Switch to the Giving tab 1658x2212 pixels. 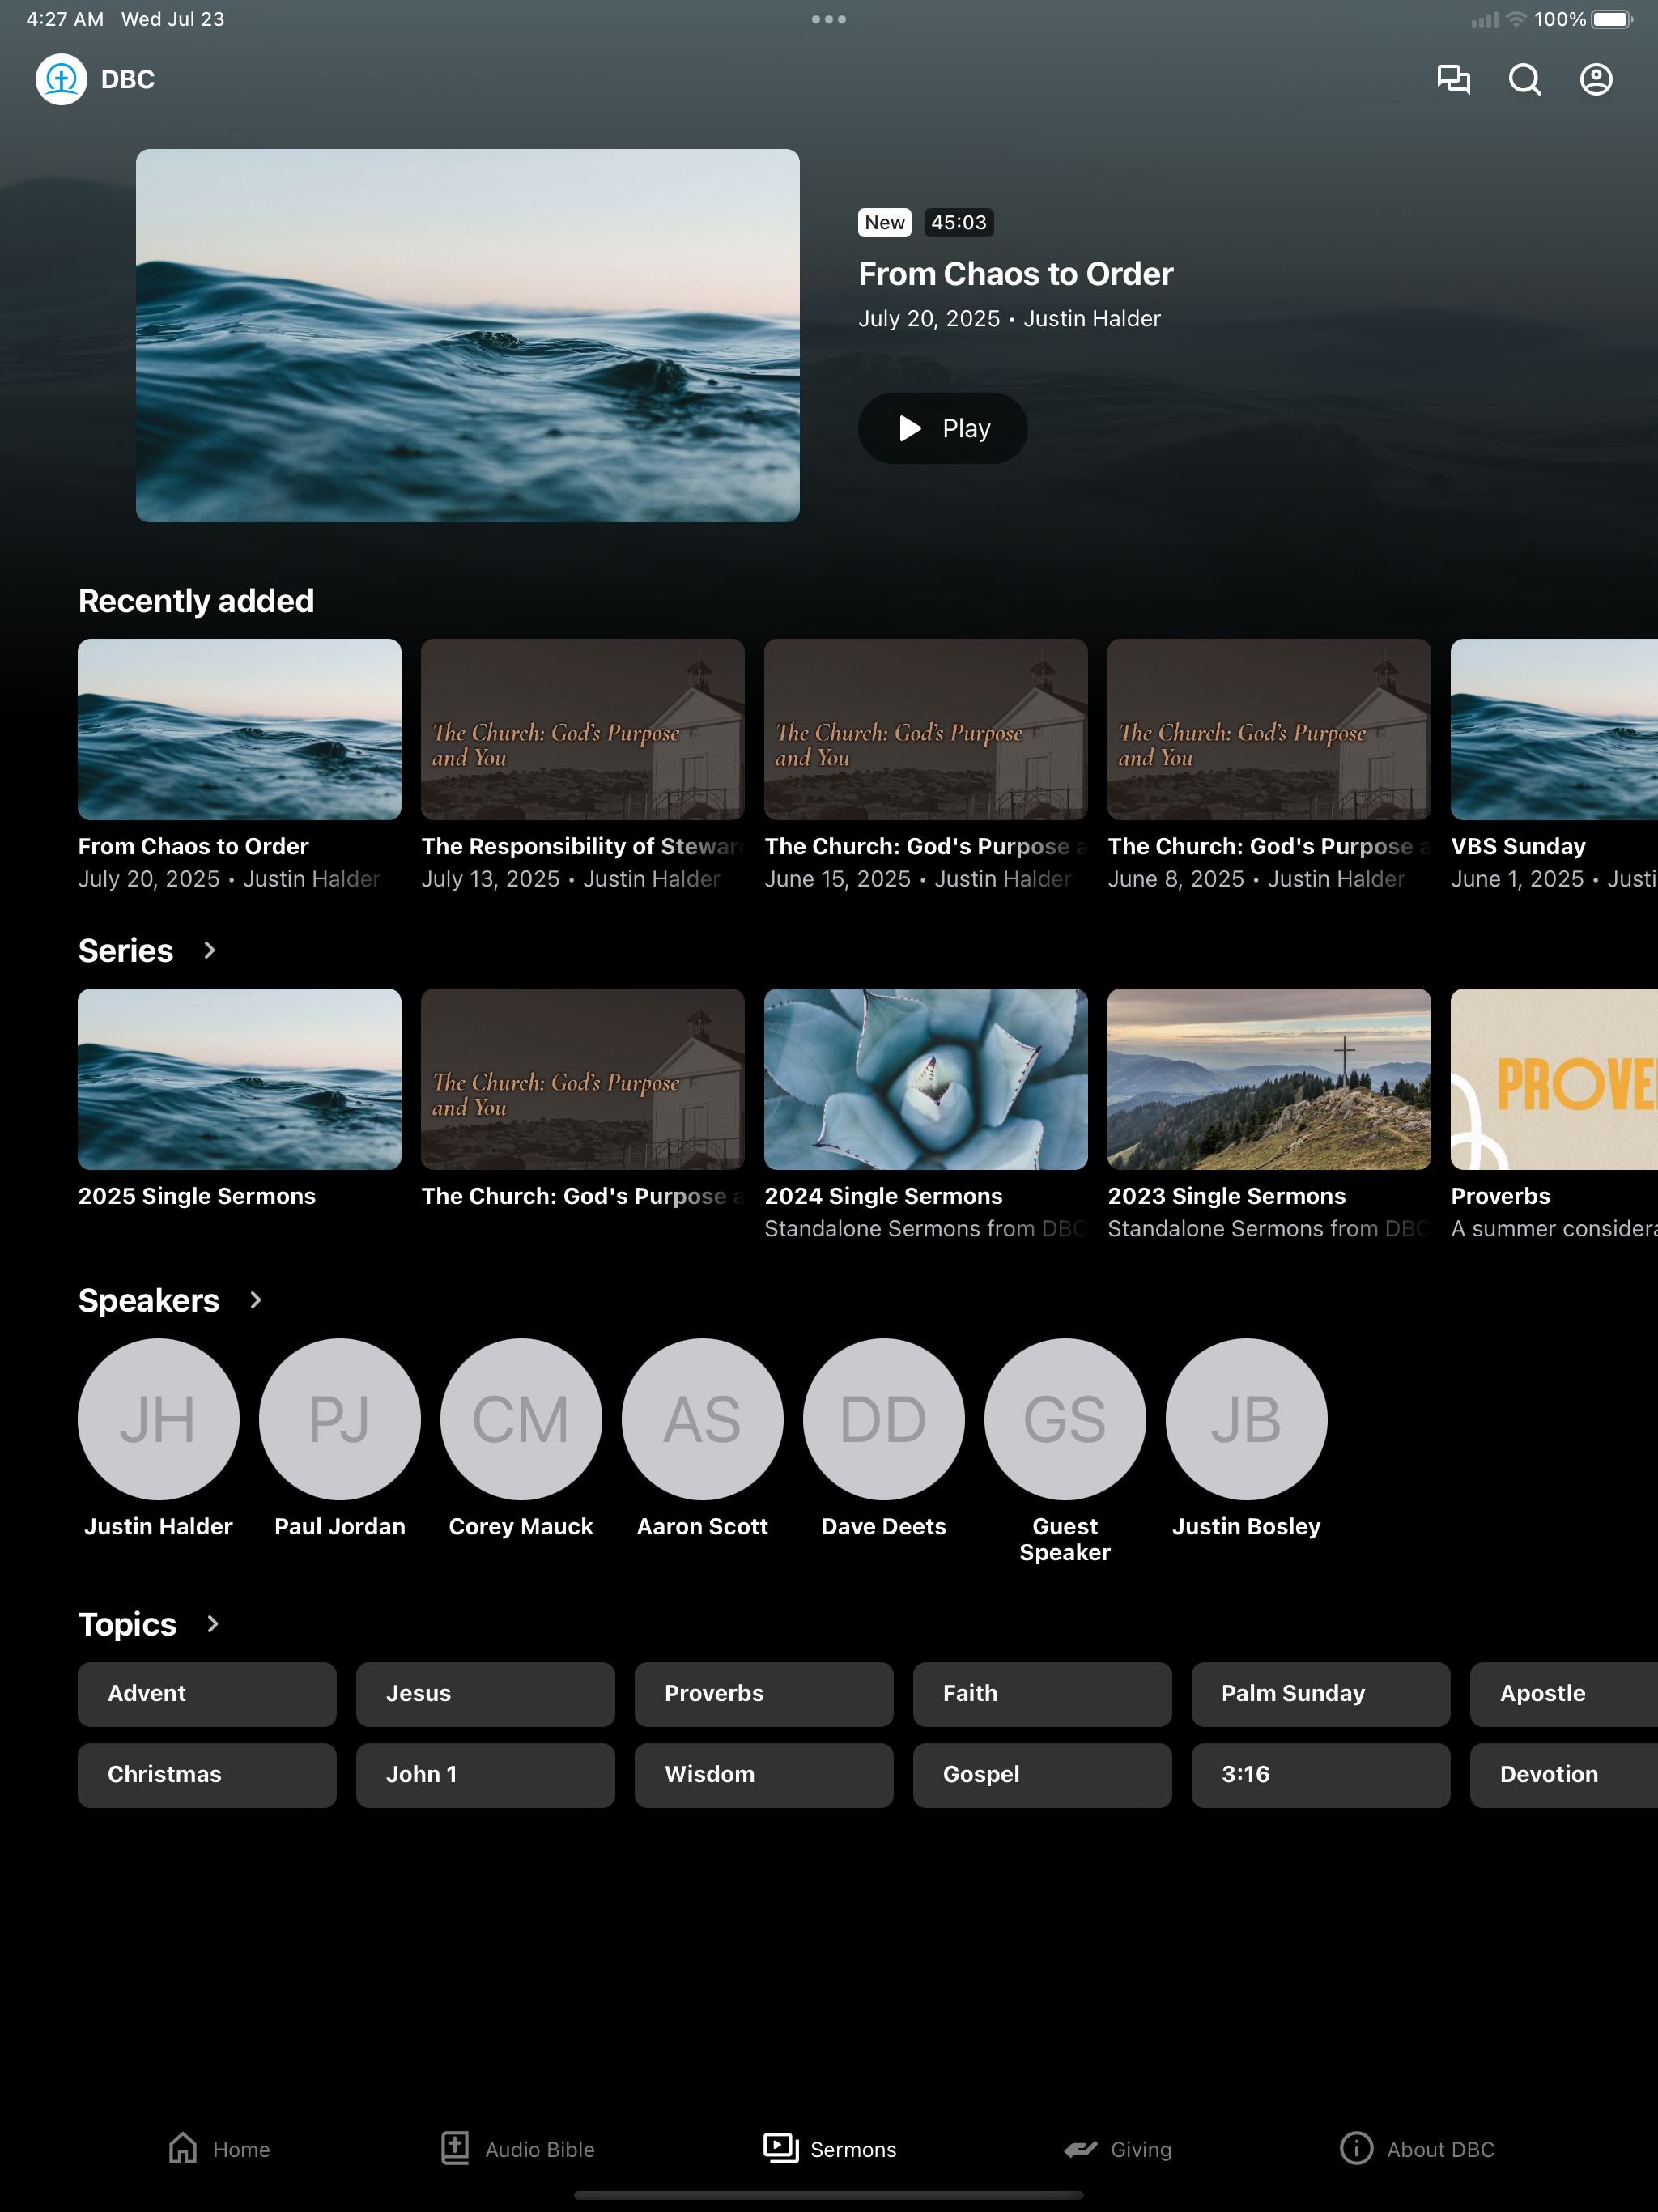[x=1118, y=2149]
